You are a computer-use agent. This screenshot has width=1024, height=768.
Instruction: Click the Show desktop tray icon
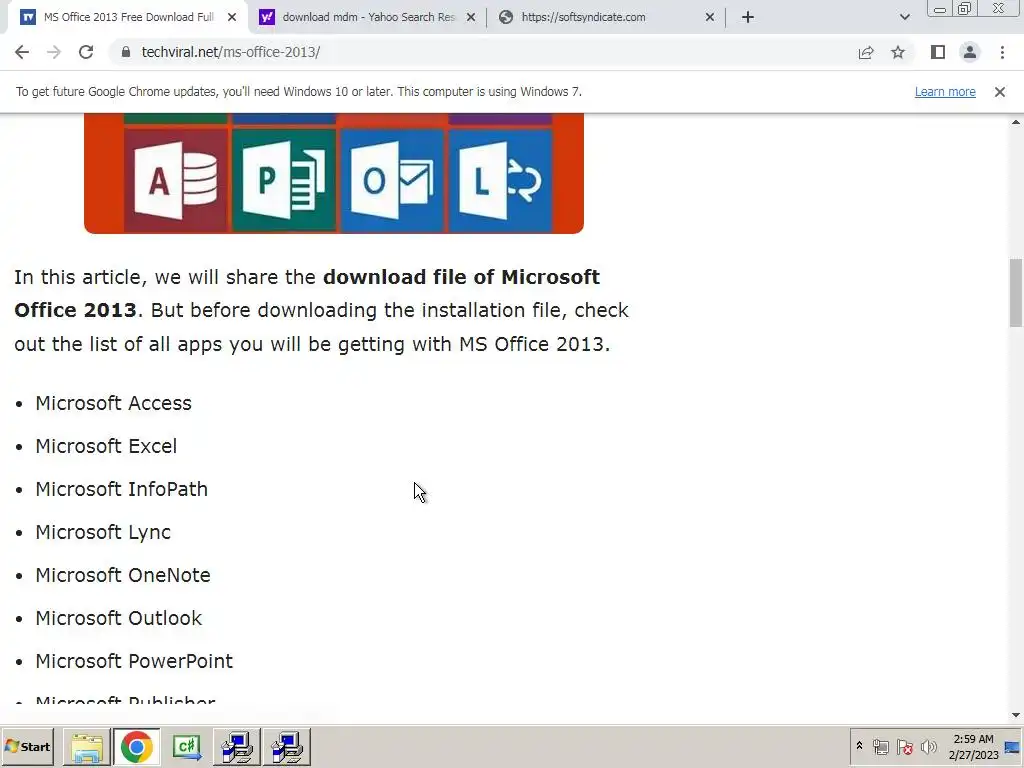1013,747
